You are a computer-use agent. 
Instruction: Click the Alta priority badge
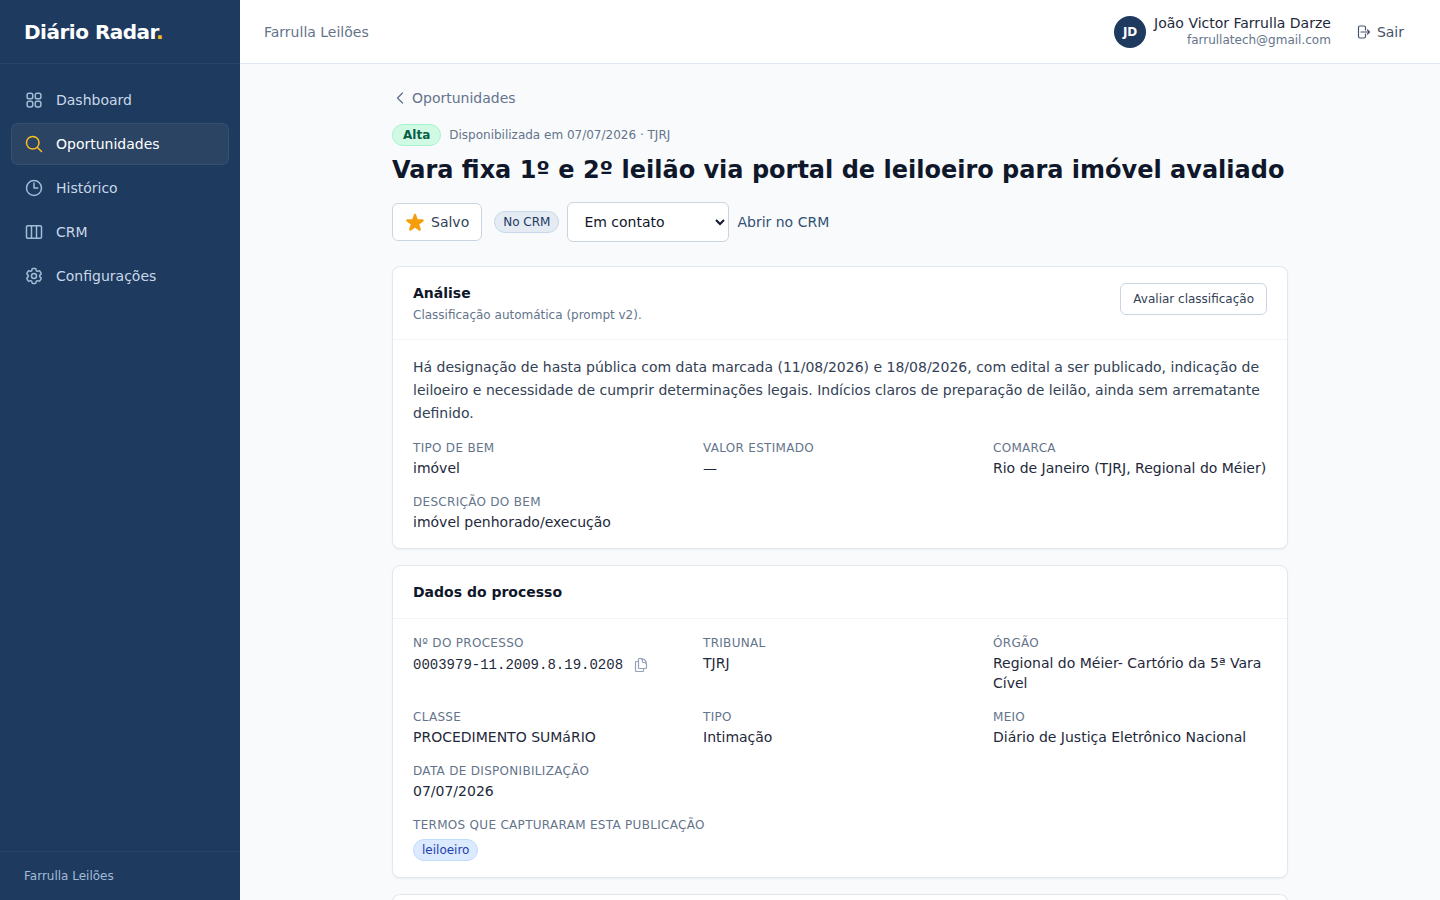pyautogui.click(x=416, y=135)
